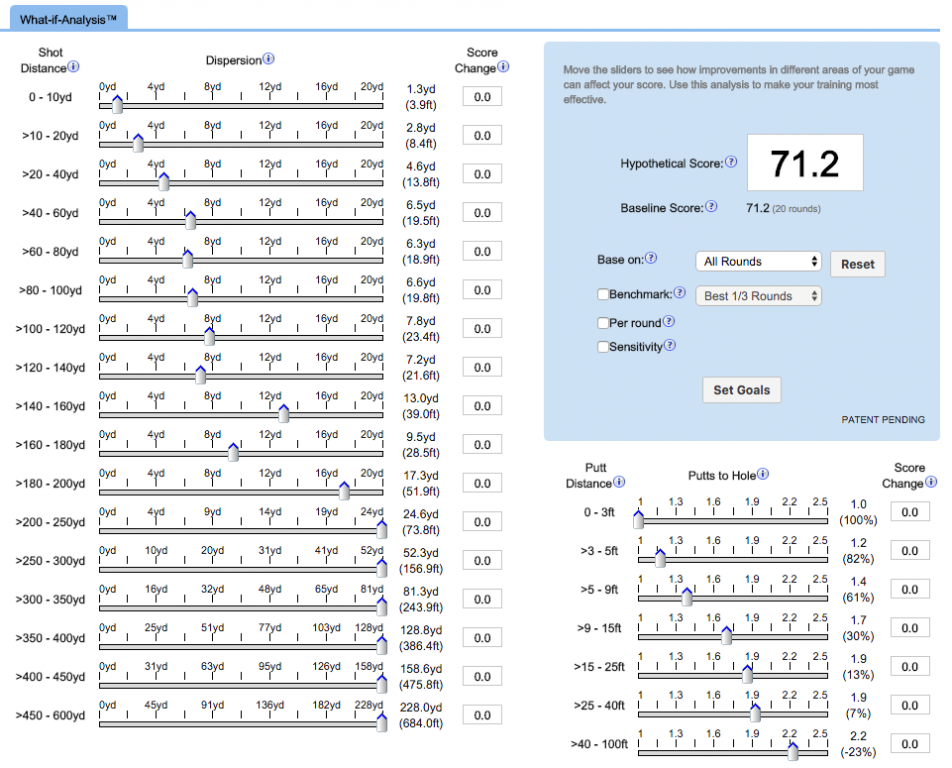This screenshot has height=768, width=952.
Task: Click the >120 - 140yd dispersion slider handle
Action: 200,375
